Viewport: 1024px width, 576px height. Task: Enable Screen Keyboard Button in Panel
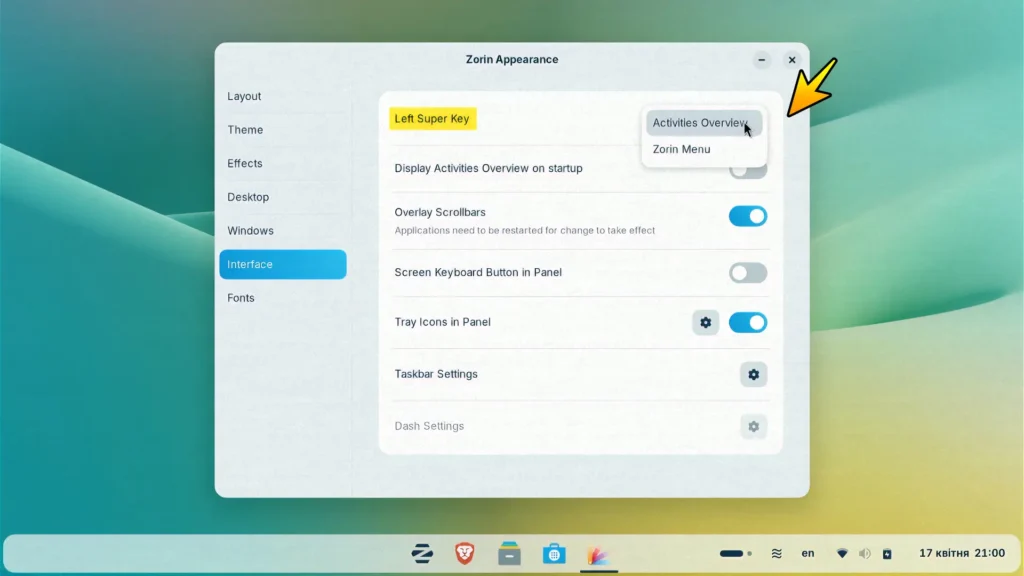pos(748,273)
